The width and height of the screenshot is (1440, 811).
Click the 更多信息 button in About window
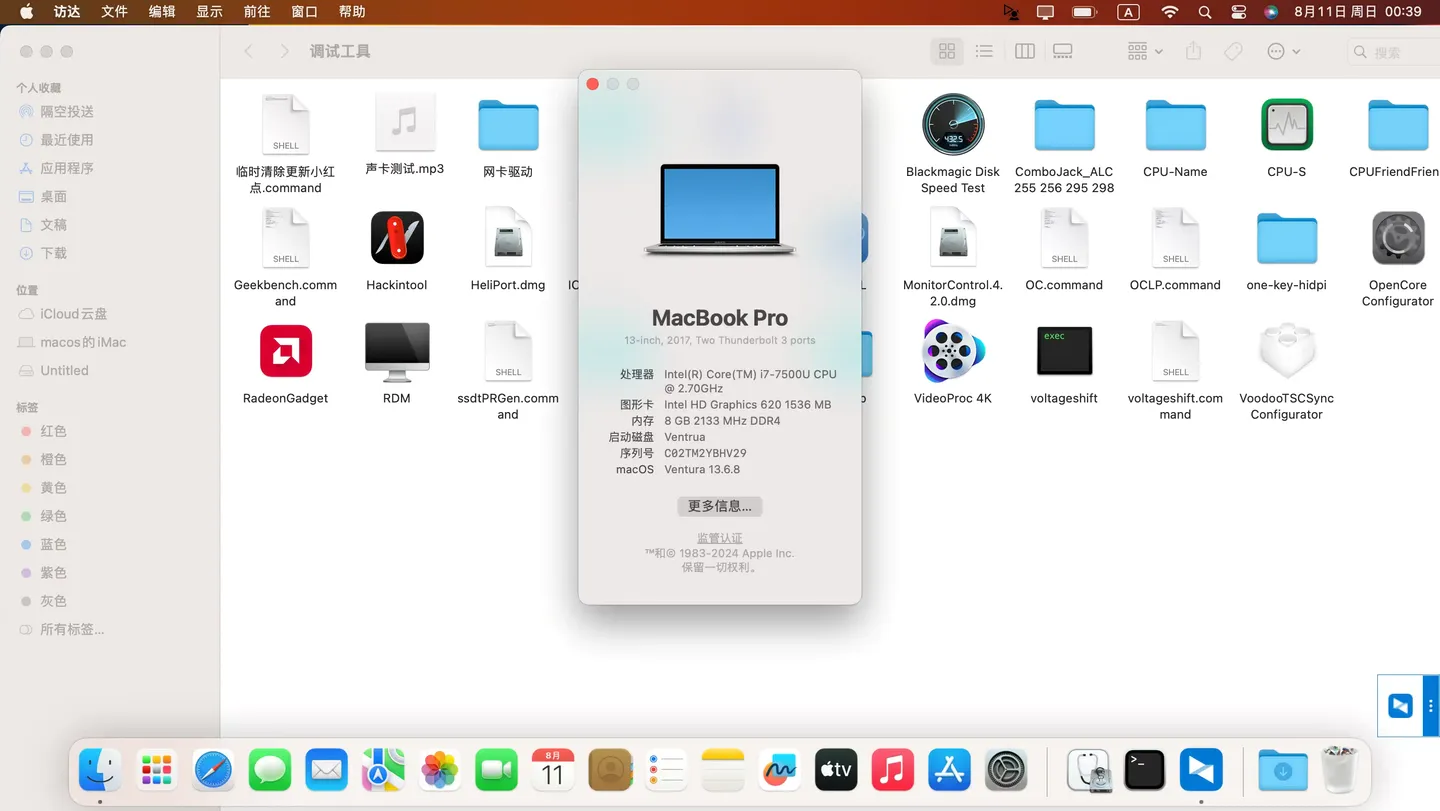[x=719, y=506]
